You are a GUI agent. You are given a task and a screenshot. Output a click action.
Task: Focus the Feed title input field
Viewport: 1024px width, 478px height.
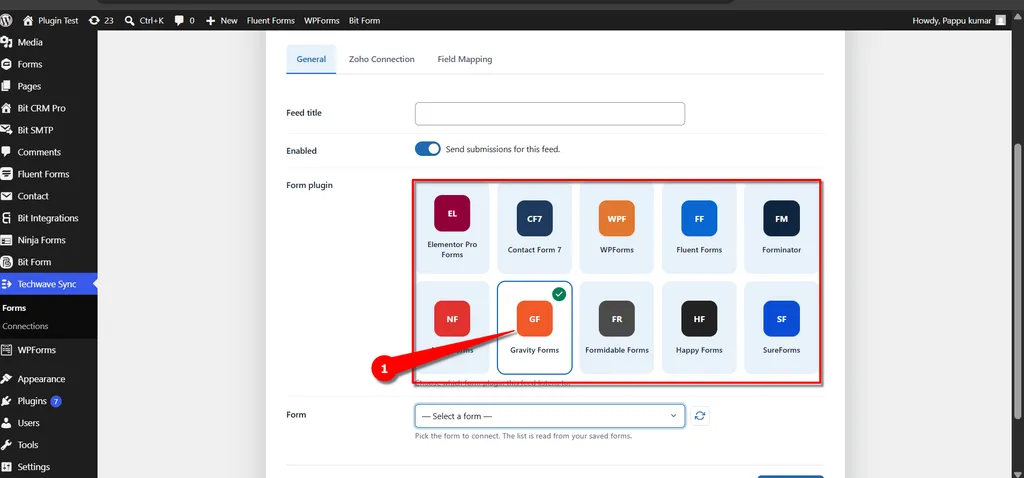pyautogui.click(x=550, y=114)
